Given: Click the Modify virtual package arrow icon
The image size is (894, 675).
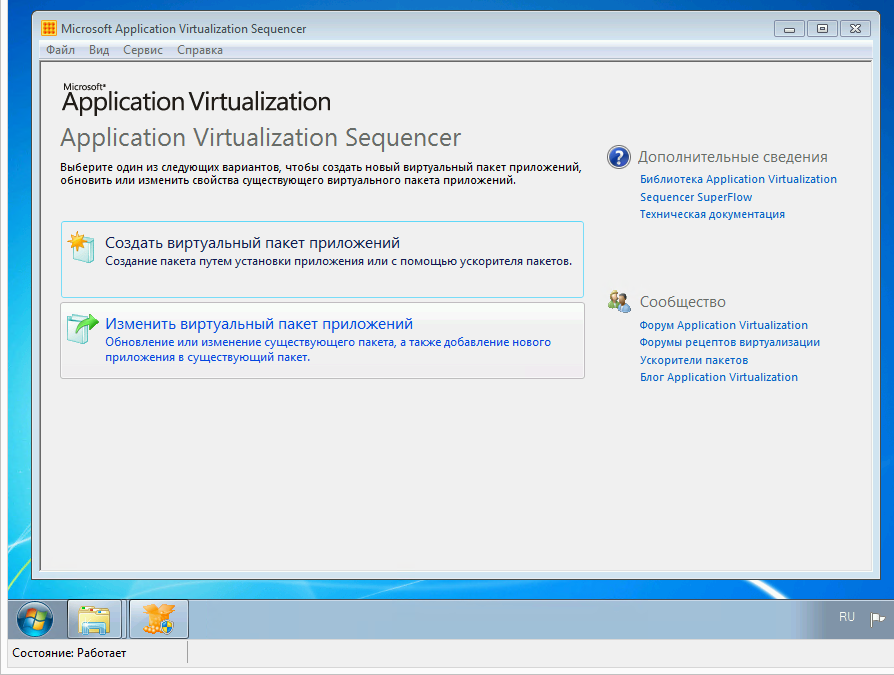Looking at the screenshot, I should pyautogui.click(x=82, y=329).
